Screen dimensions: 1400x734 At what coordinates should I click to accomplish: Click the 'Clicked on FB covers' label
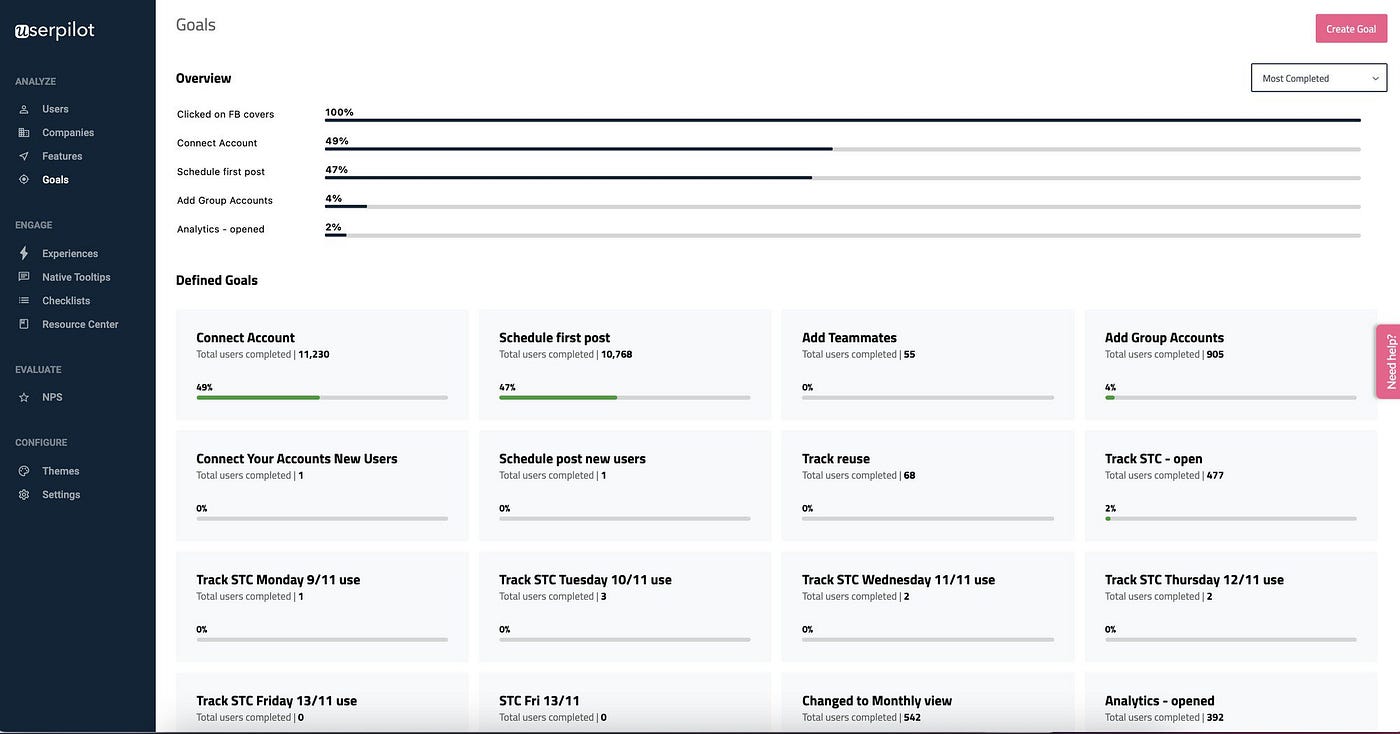point(225,114)
